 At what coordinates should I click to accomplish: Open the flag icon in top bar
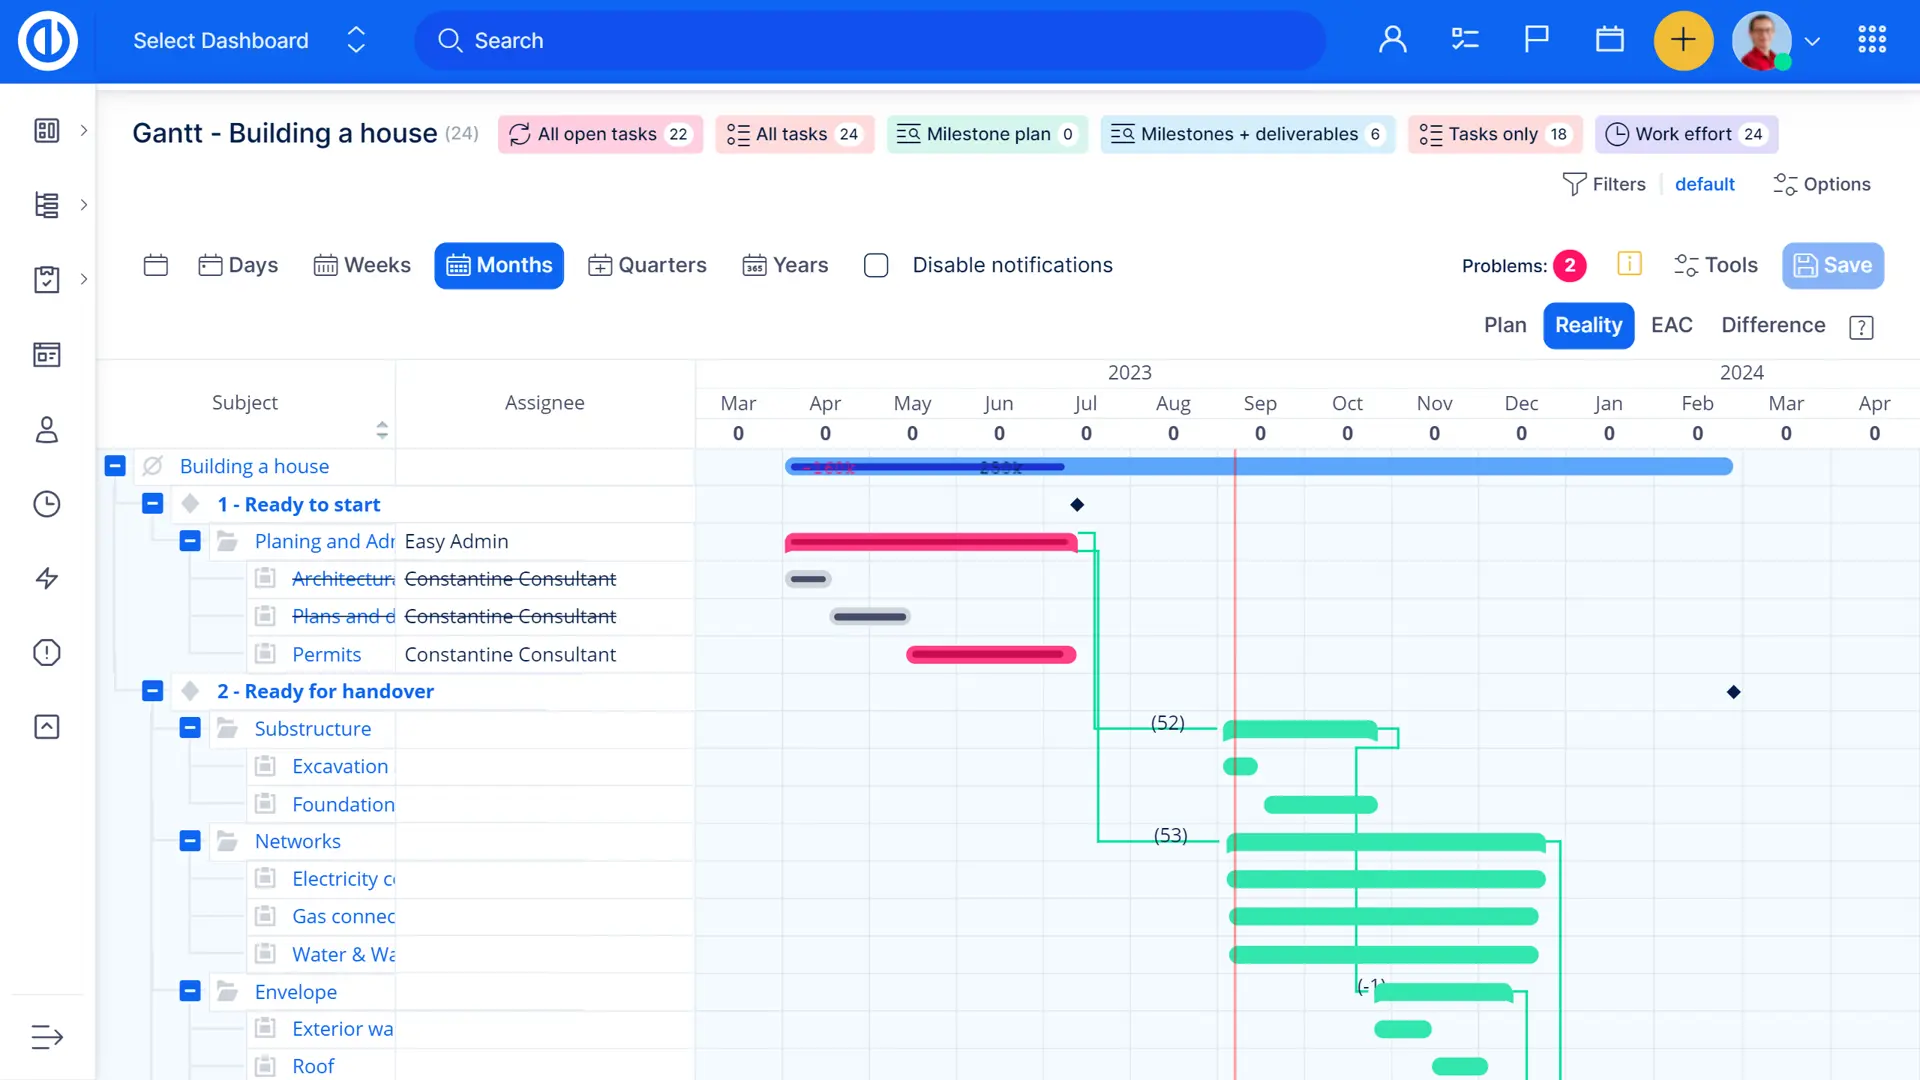point(1536,40)
